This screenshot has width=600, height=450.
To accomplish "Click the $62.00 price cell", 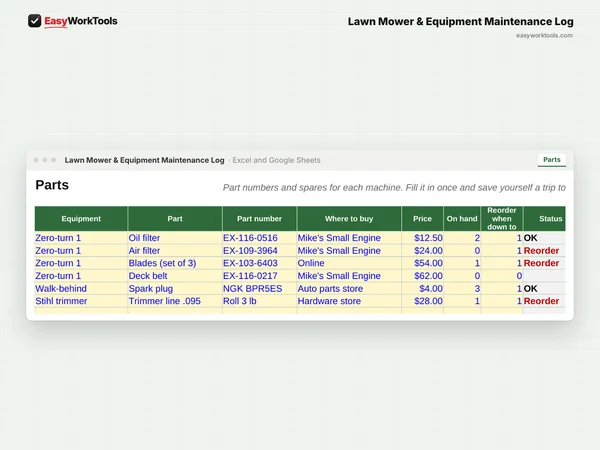I will tap(422, 276).
